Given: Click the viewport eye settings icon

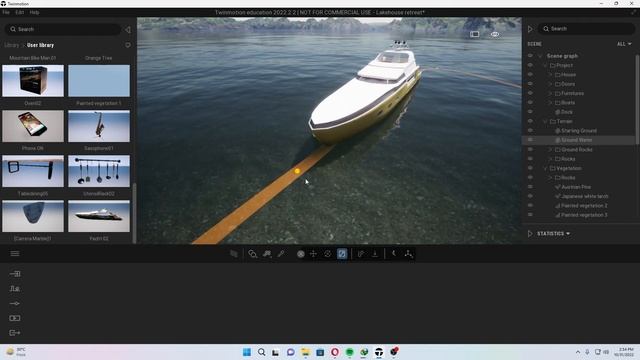Looking at the screenshot, I should coord(495,34).
